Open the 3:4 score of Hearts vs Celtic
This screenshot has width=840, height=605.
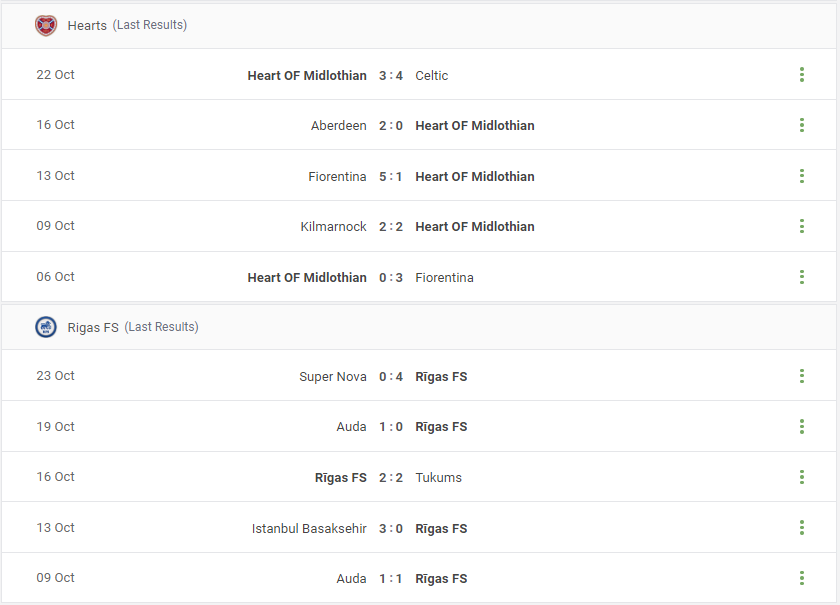391,76
